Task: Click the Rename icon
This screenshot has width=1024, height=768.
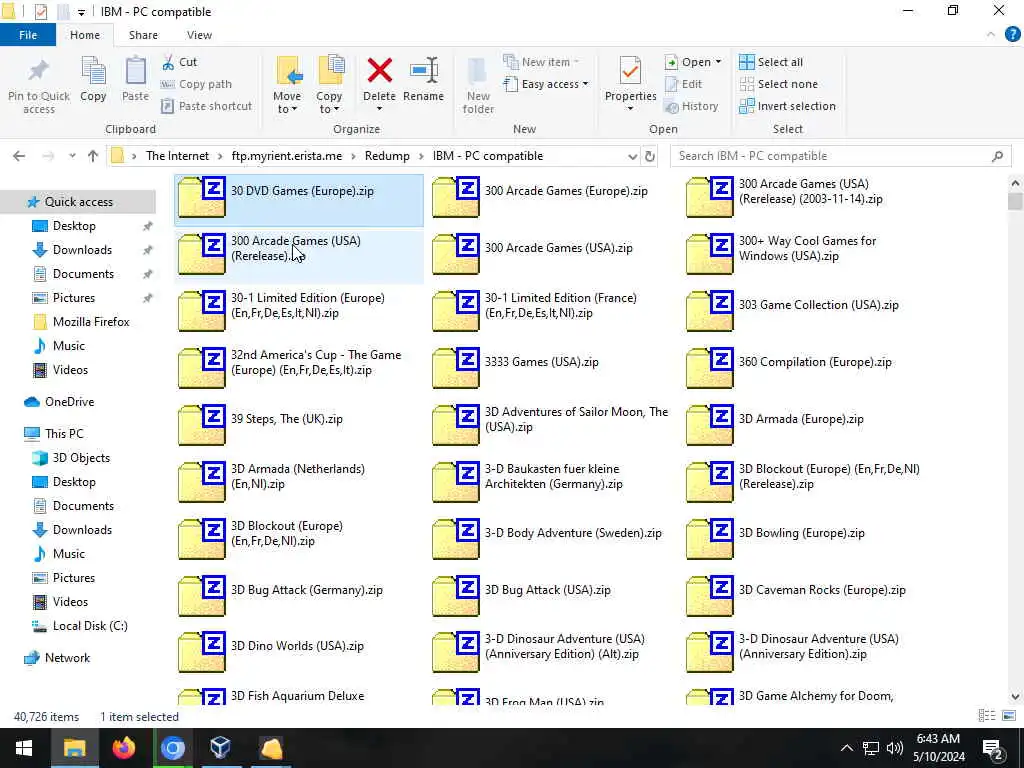Action: (424, 71)
